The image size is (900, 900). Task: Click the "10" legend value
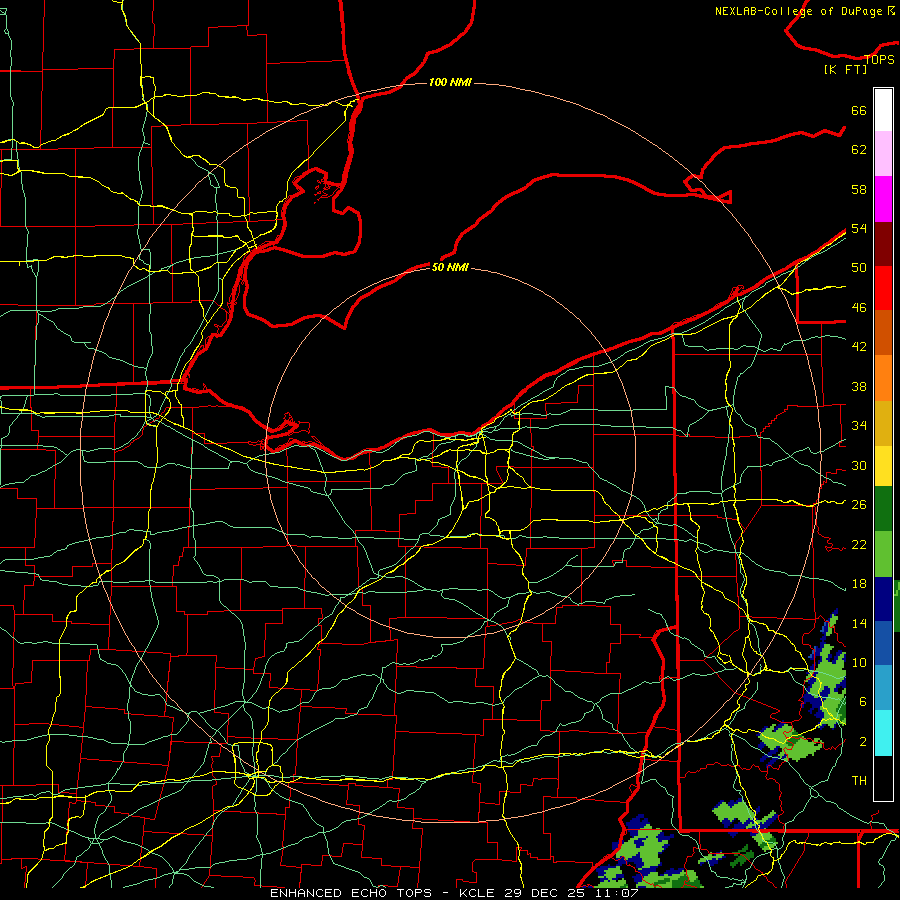pos(859,662)
